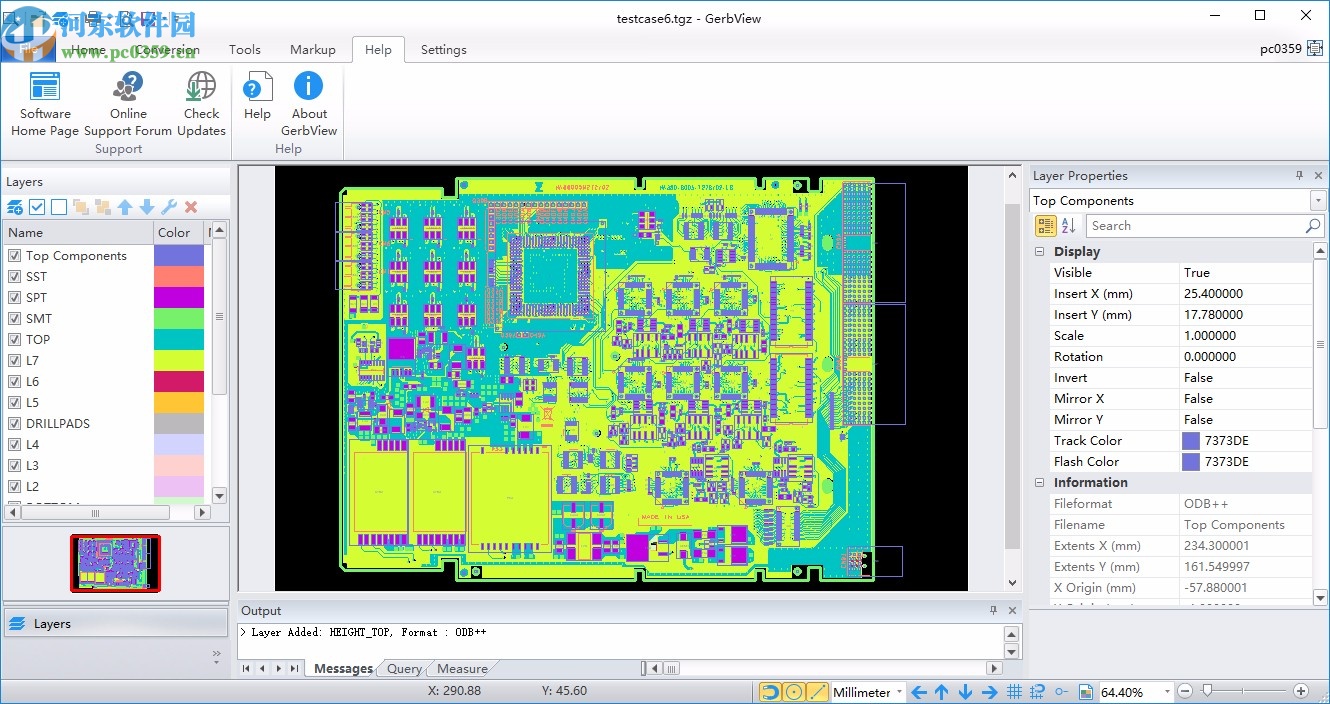Uncheck the SST layer checkbox
This screenshot has height=704, width=1330.
[x=15, y=277]
